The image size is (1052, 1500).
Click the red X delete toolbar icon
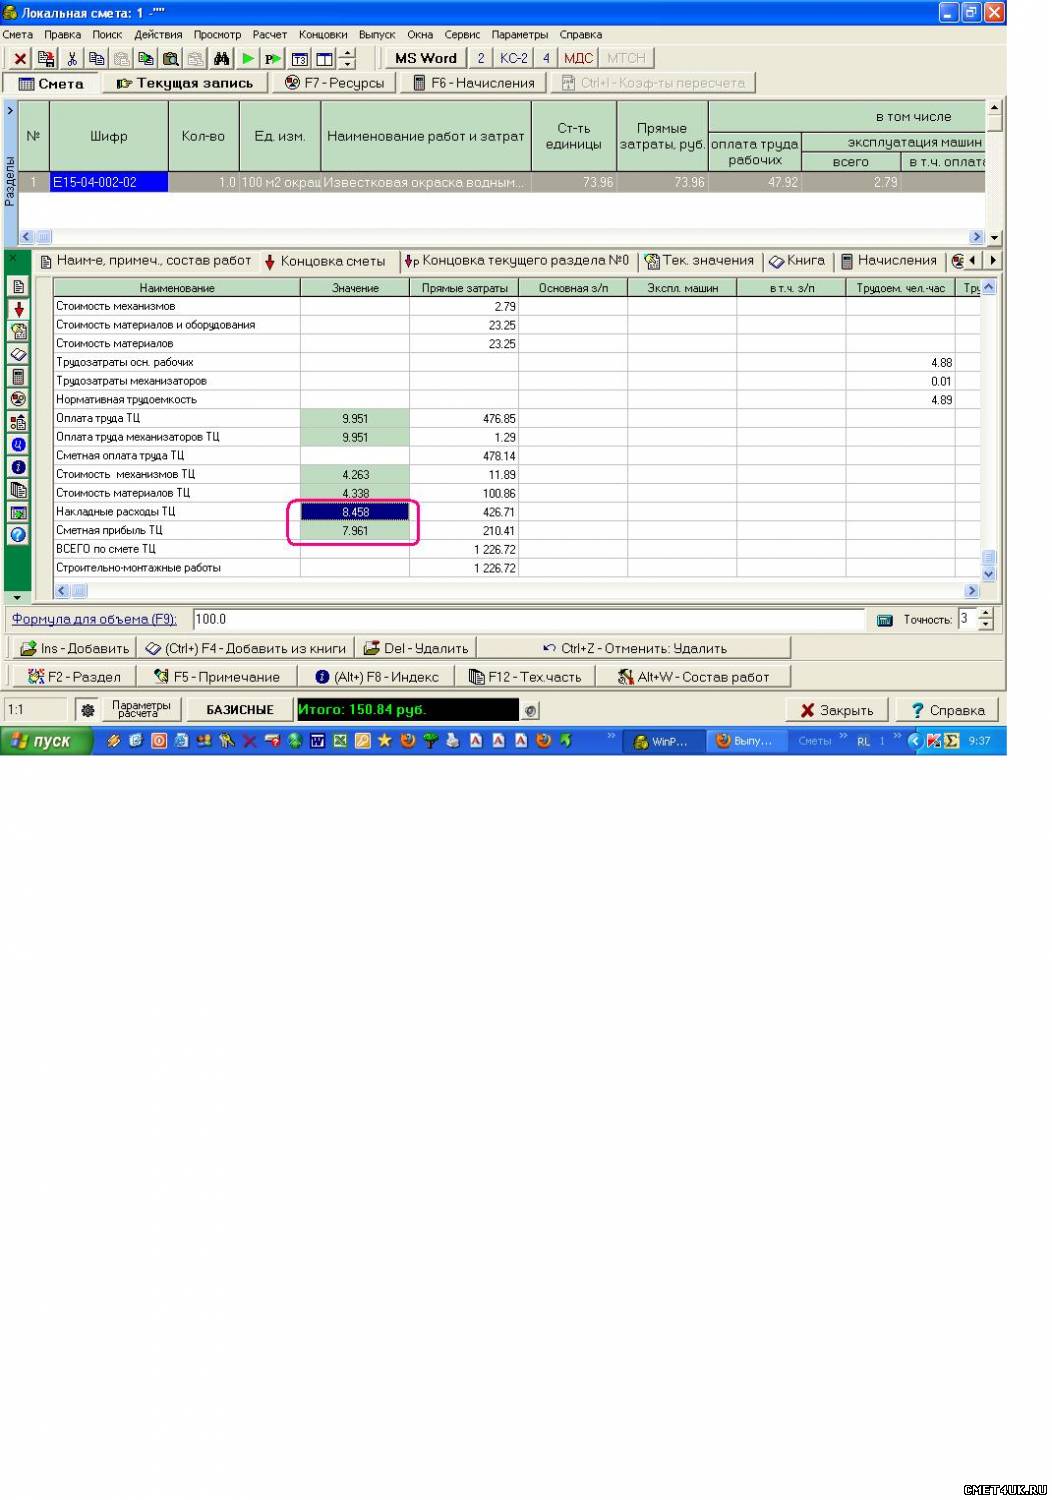[20, 59]
